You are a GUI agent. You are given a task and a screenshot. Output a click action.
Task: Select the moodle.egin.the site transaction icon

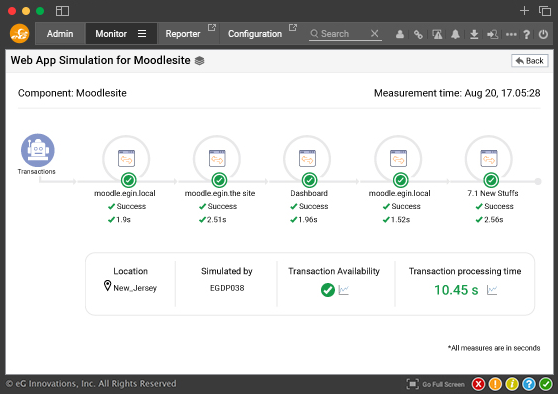[217, 158]
